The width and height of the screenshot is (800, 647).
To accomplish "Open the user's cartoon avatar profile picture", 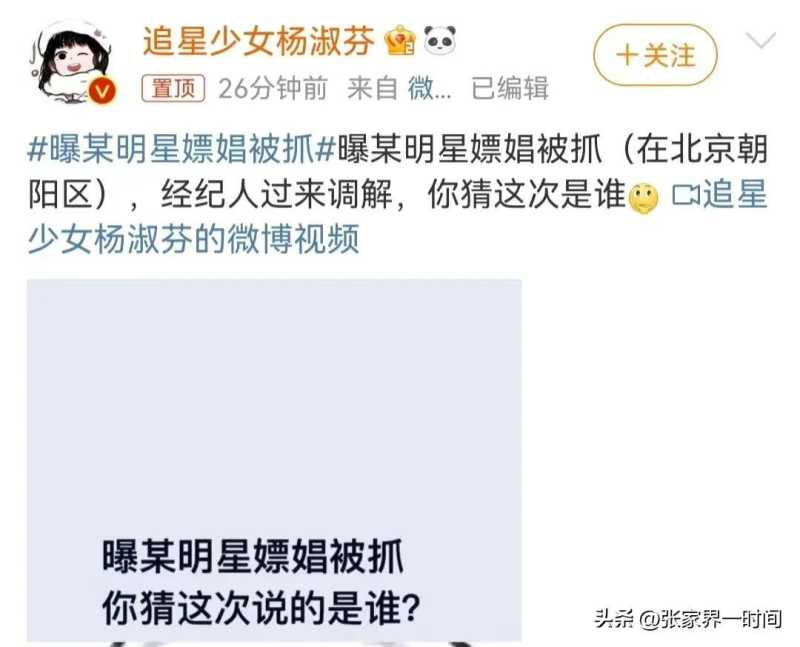I will click(x=70, y=62).
